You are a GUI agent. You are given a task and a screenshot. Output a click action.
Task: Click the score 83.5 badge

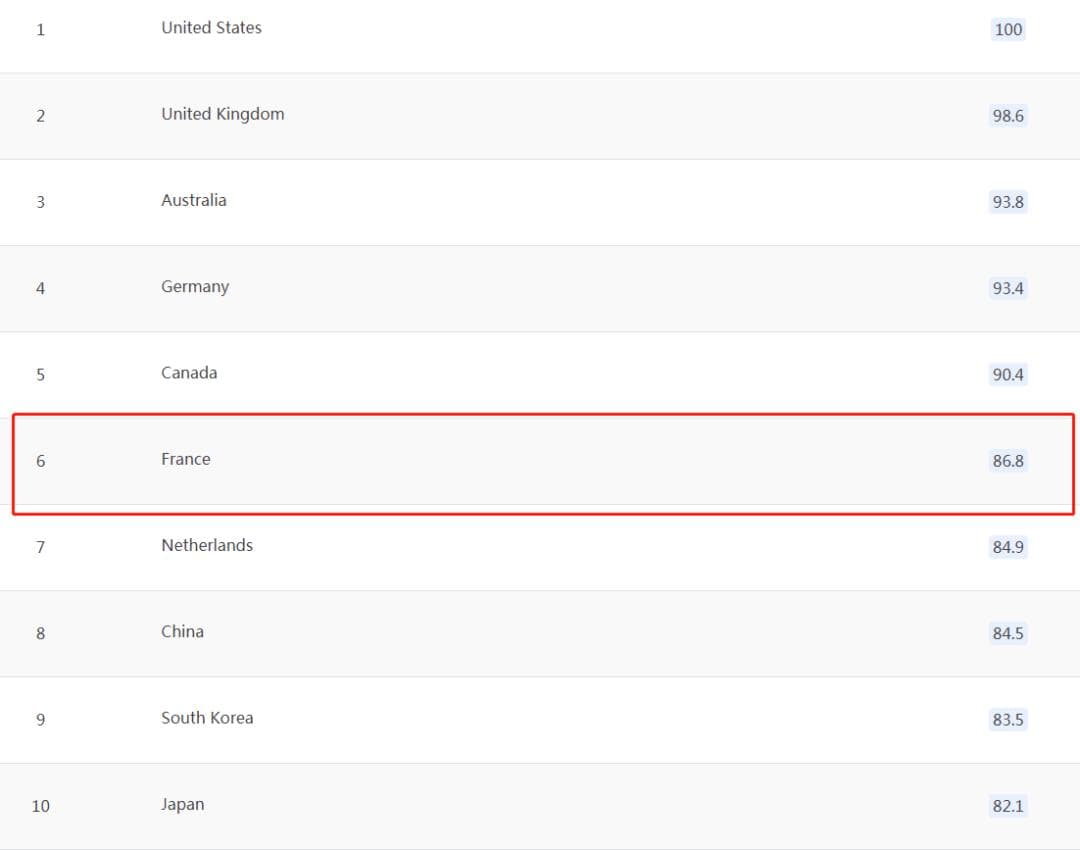pos(1008,719)
